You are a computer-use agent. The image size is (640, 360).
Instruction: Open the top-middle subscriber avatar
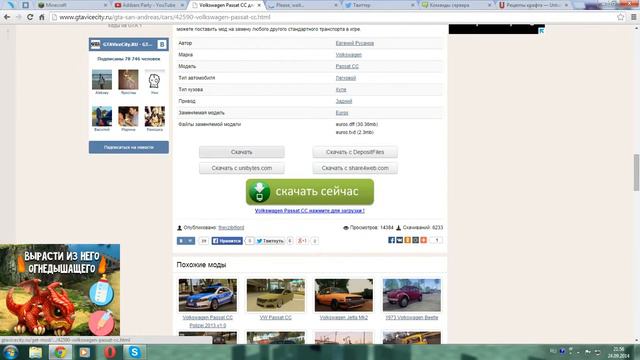point(128,79)
